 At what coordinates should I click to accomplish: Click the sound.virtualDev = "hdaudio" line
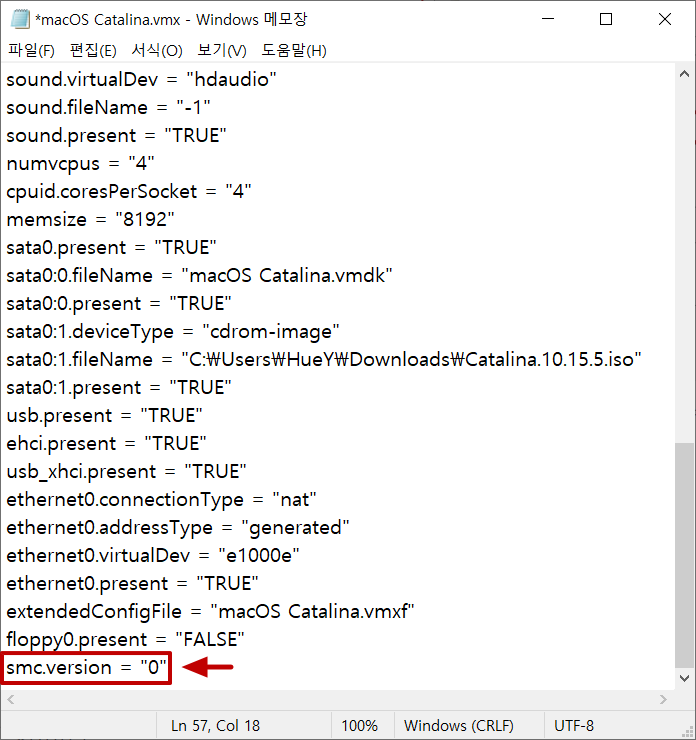(142, 79)
